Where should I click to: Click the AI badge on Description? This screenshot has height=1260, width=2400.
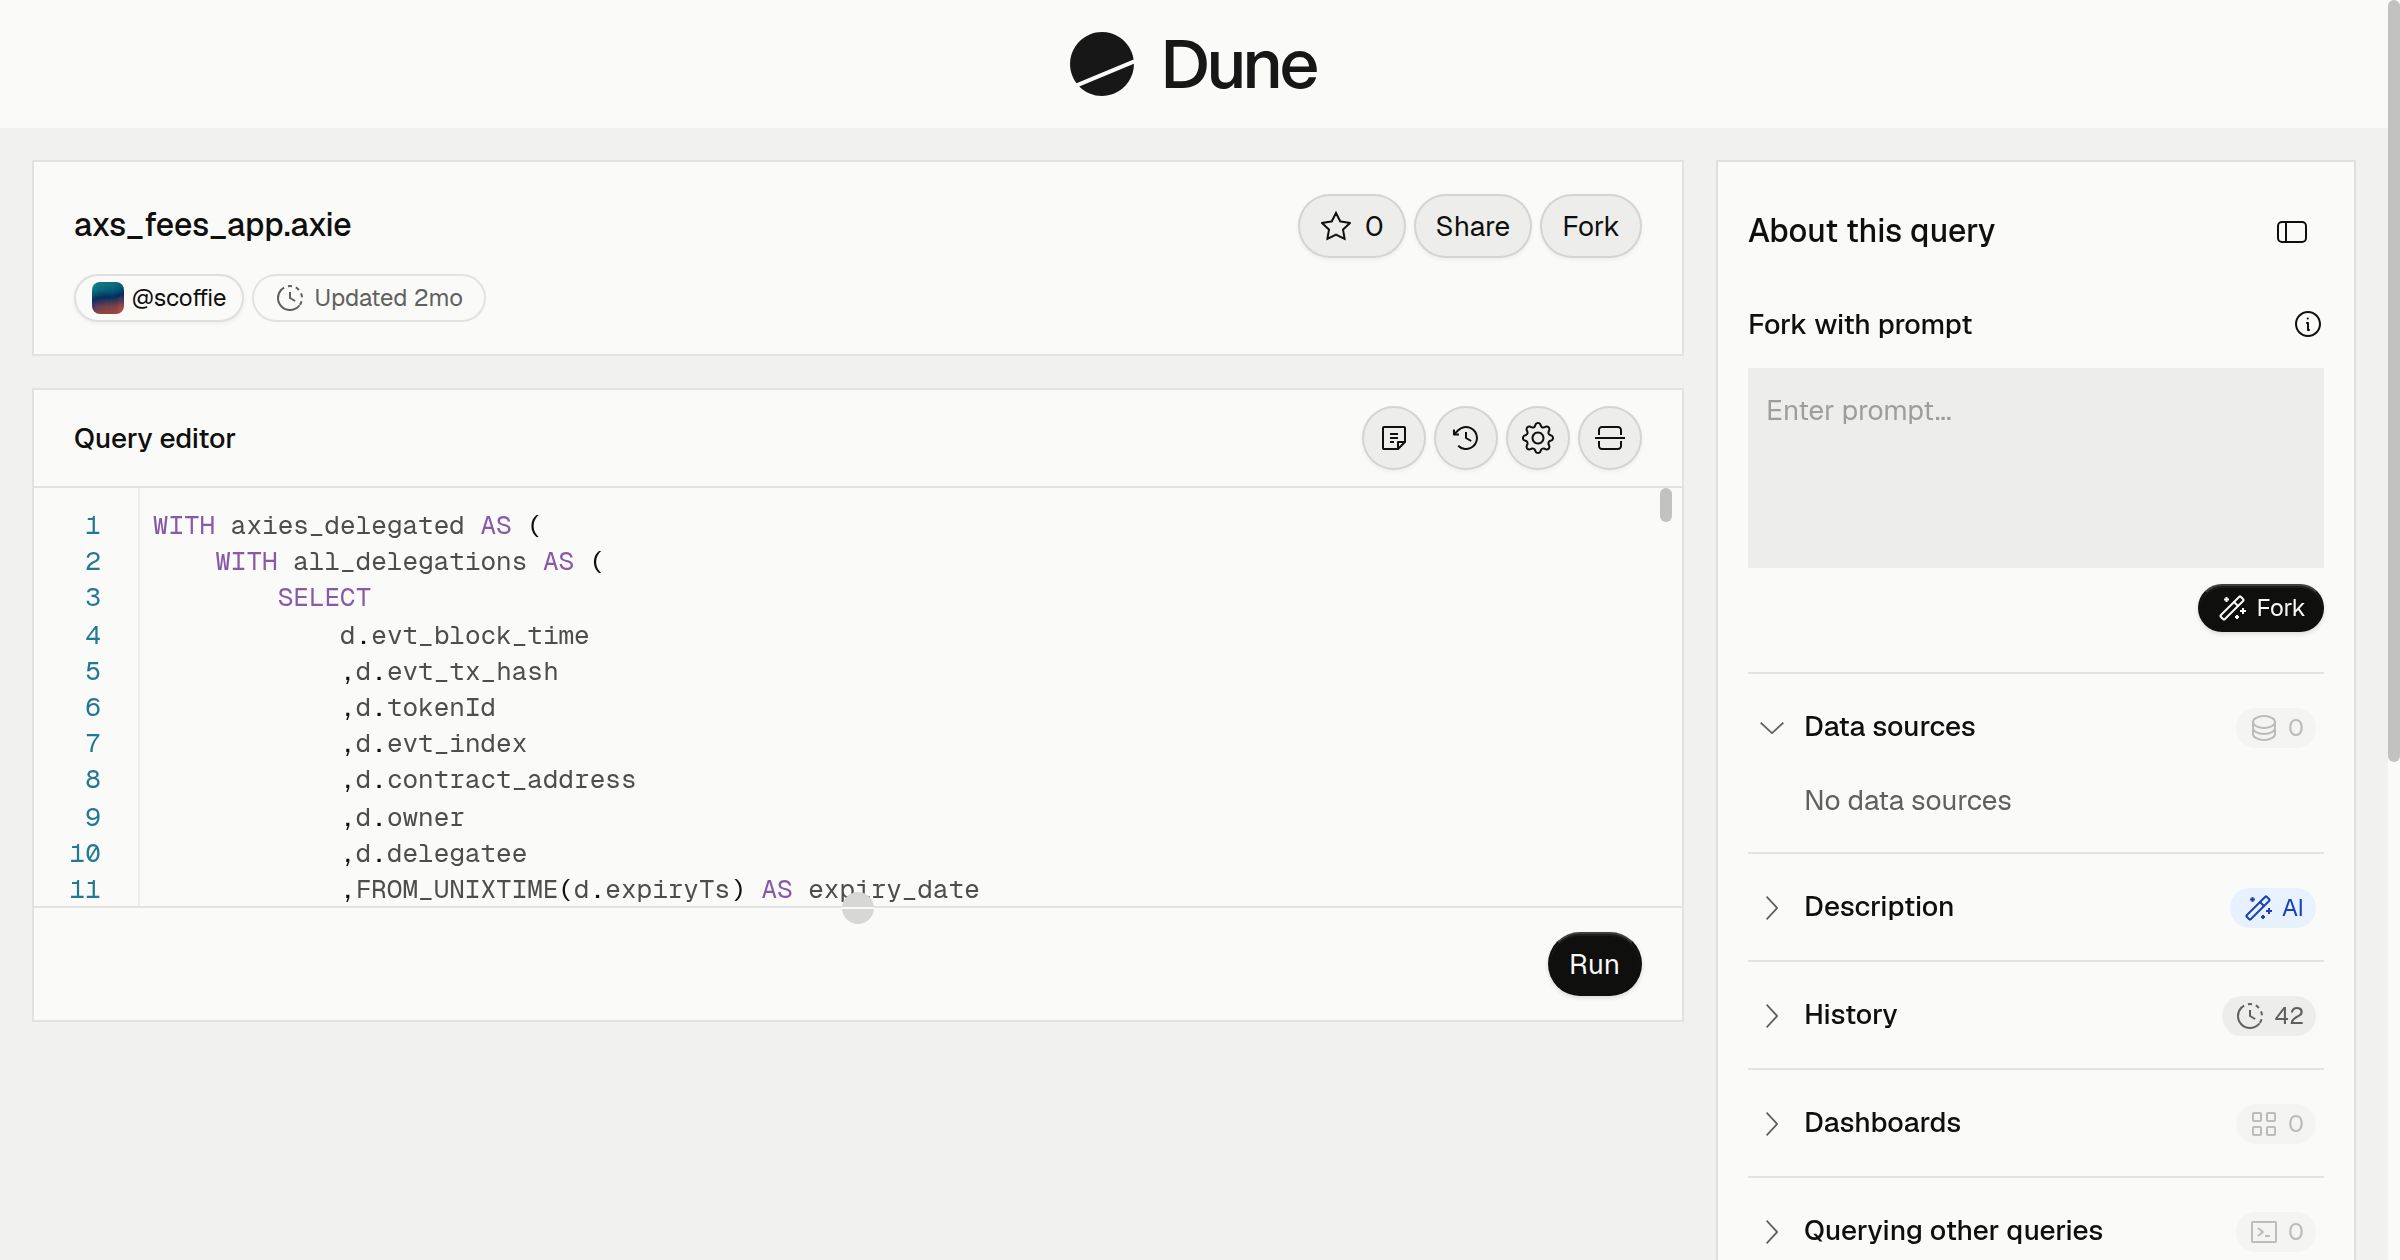tap(2273, 908)
